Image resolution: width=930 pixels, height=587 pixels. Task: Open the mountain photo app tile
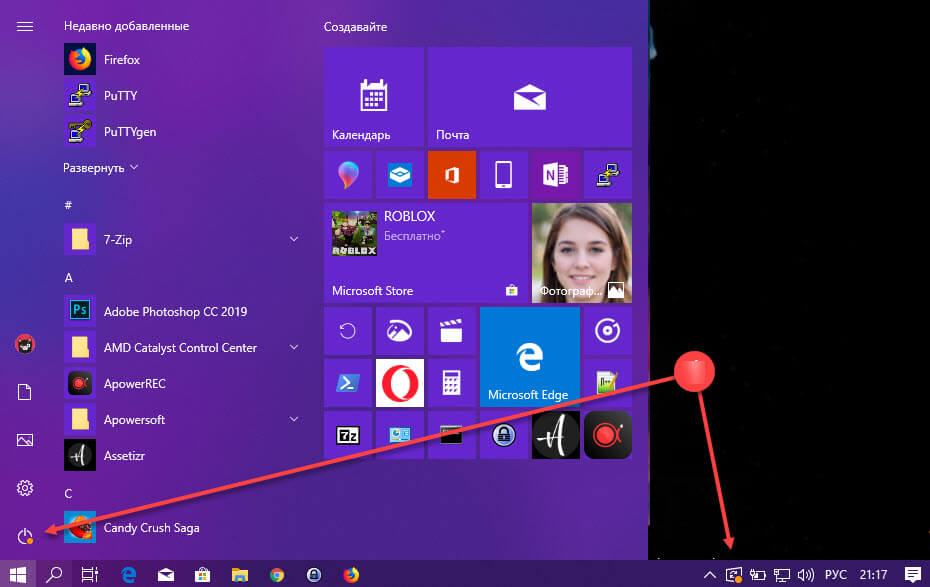400,331
